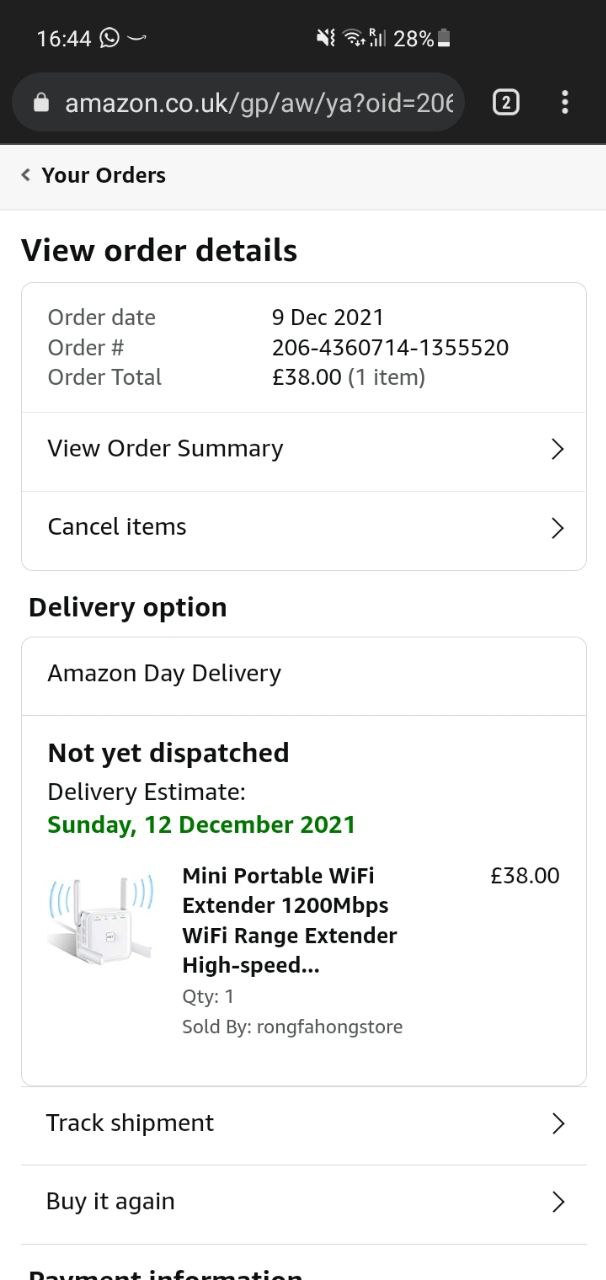Tap the Wi-Fi signal status icon
The width and height of the screenshot is (606, 1280).
click(x=353, y=38)
